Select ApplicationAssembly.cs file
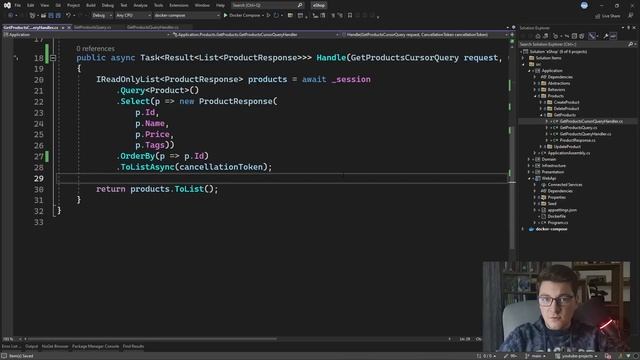This screenshot has width=640, height=360. [569, 153]
